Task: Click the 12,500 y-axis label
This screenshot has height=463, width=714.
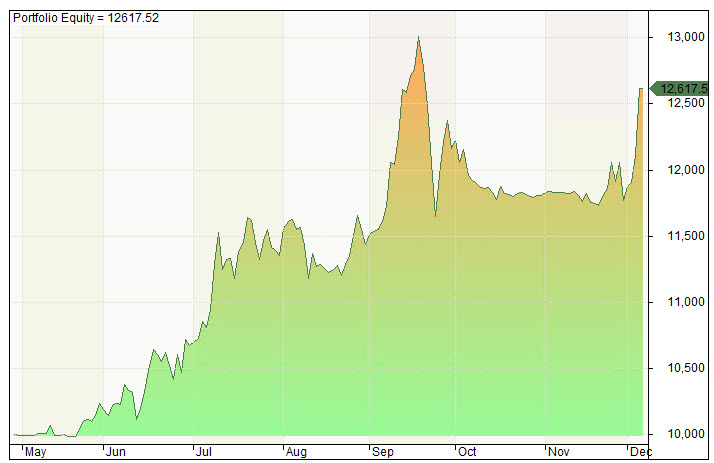Action: pyautogui.click(x=686, y=103)
